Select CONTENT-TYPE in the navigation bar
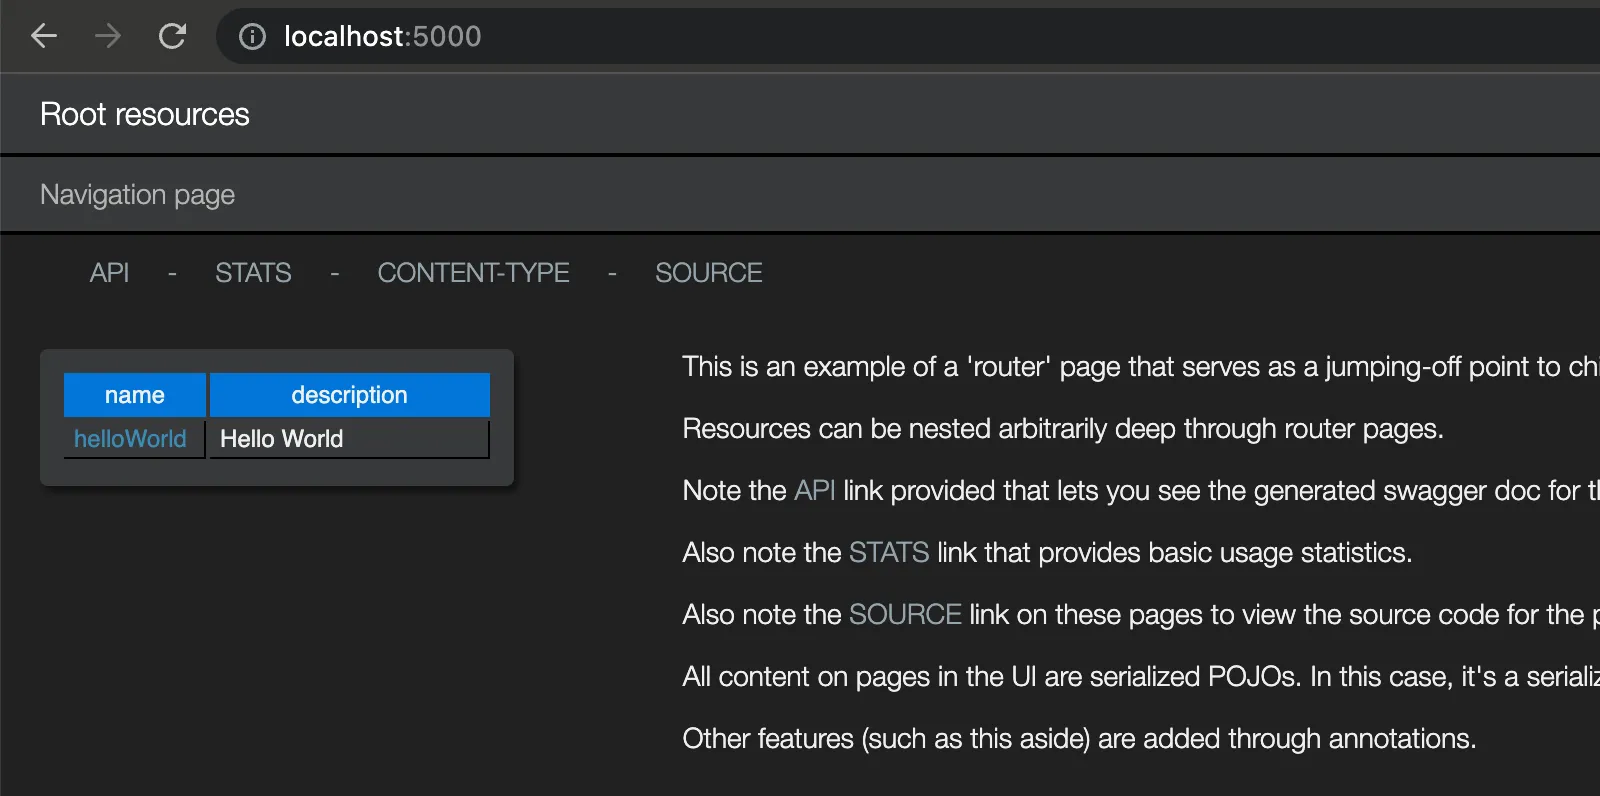The height and width of the screenshot is (796, 1600). (473, 273)
